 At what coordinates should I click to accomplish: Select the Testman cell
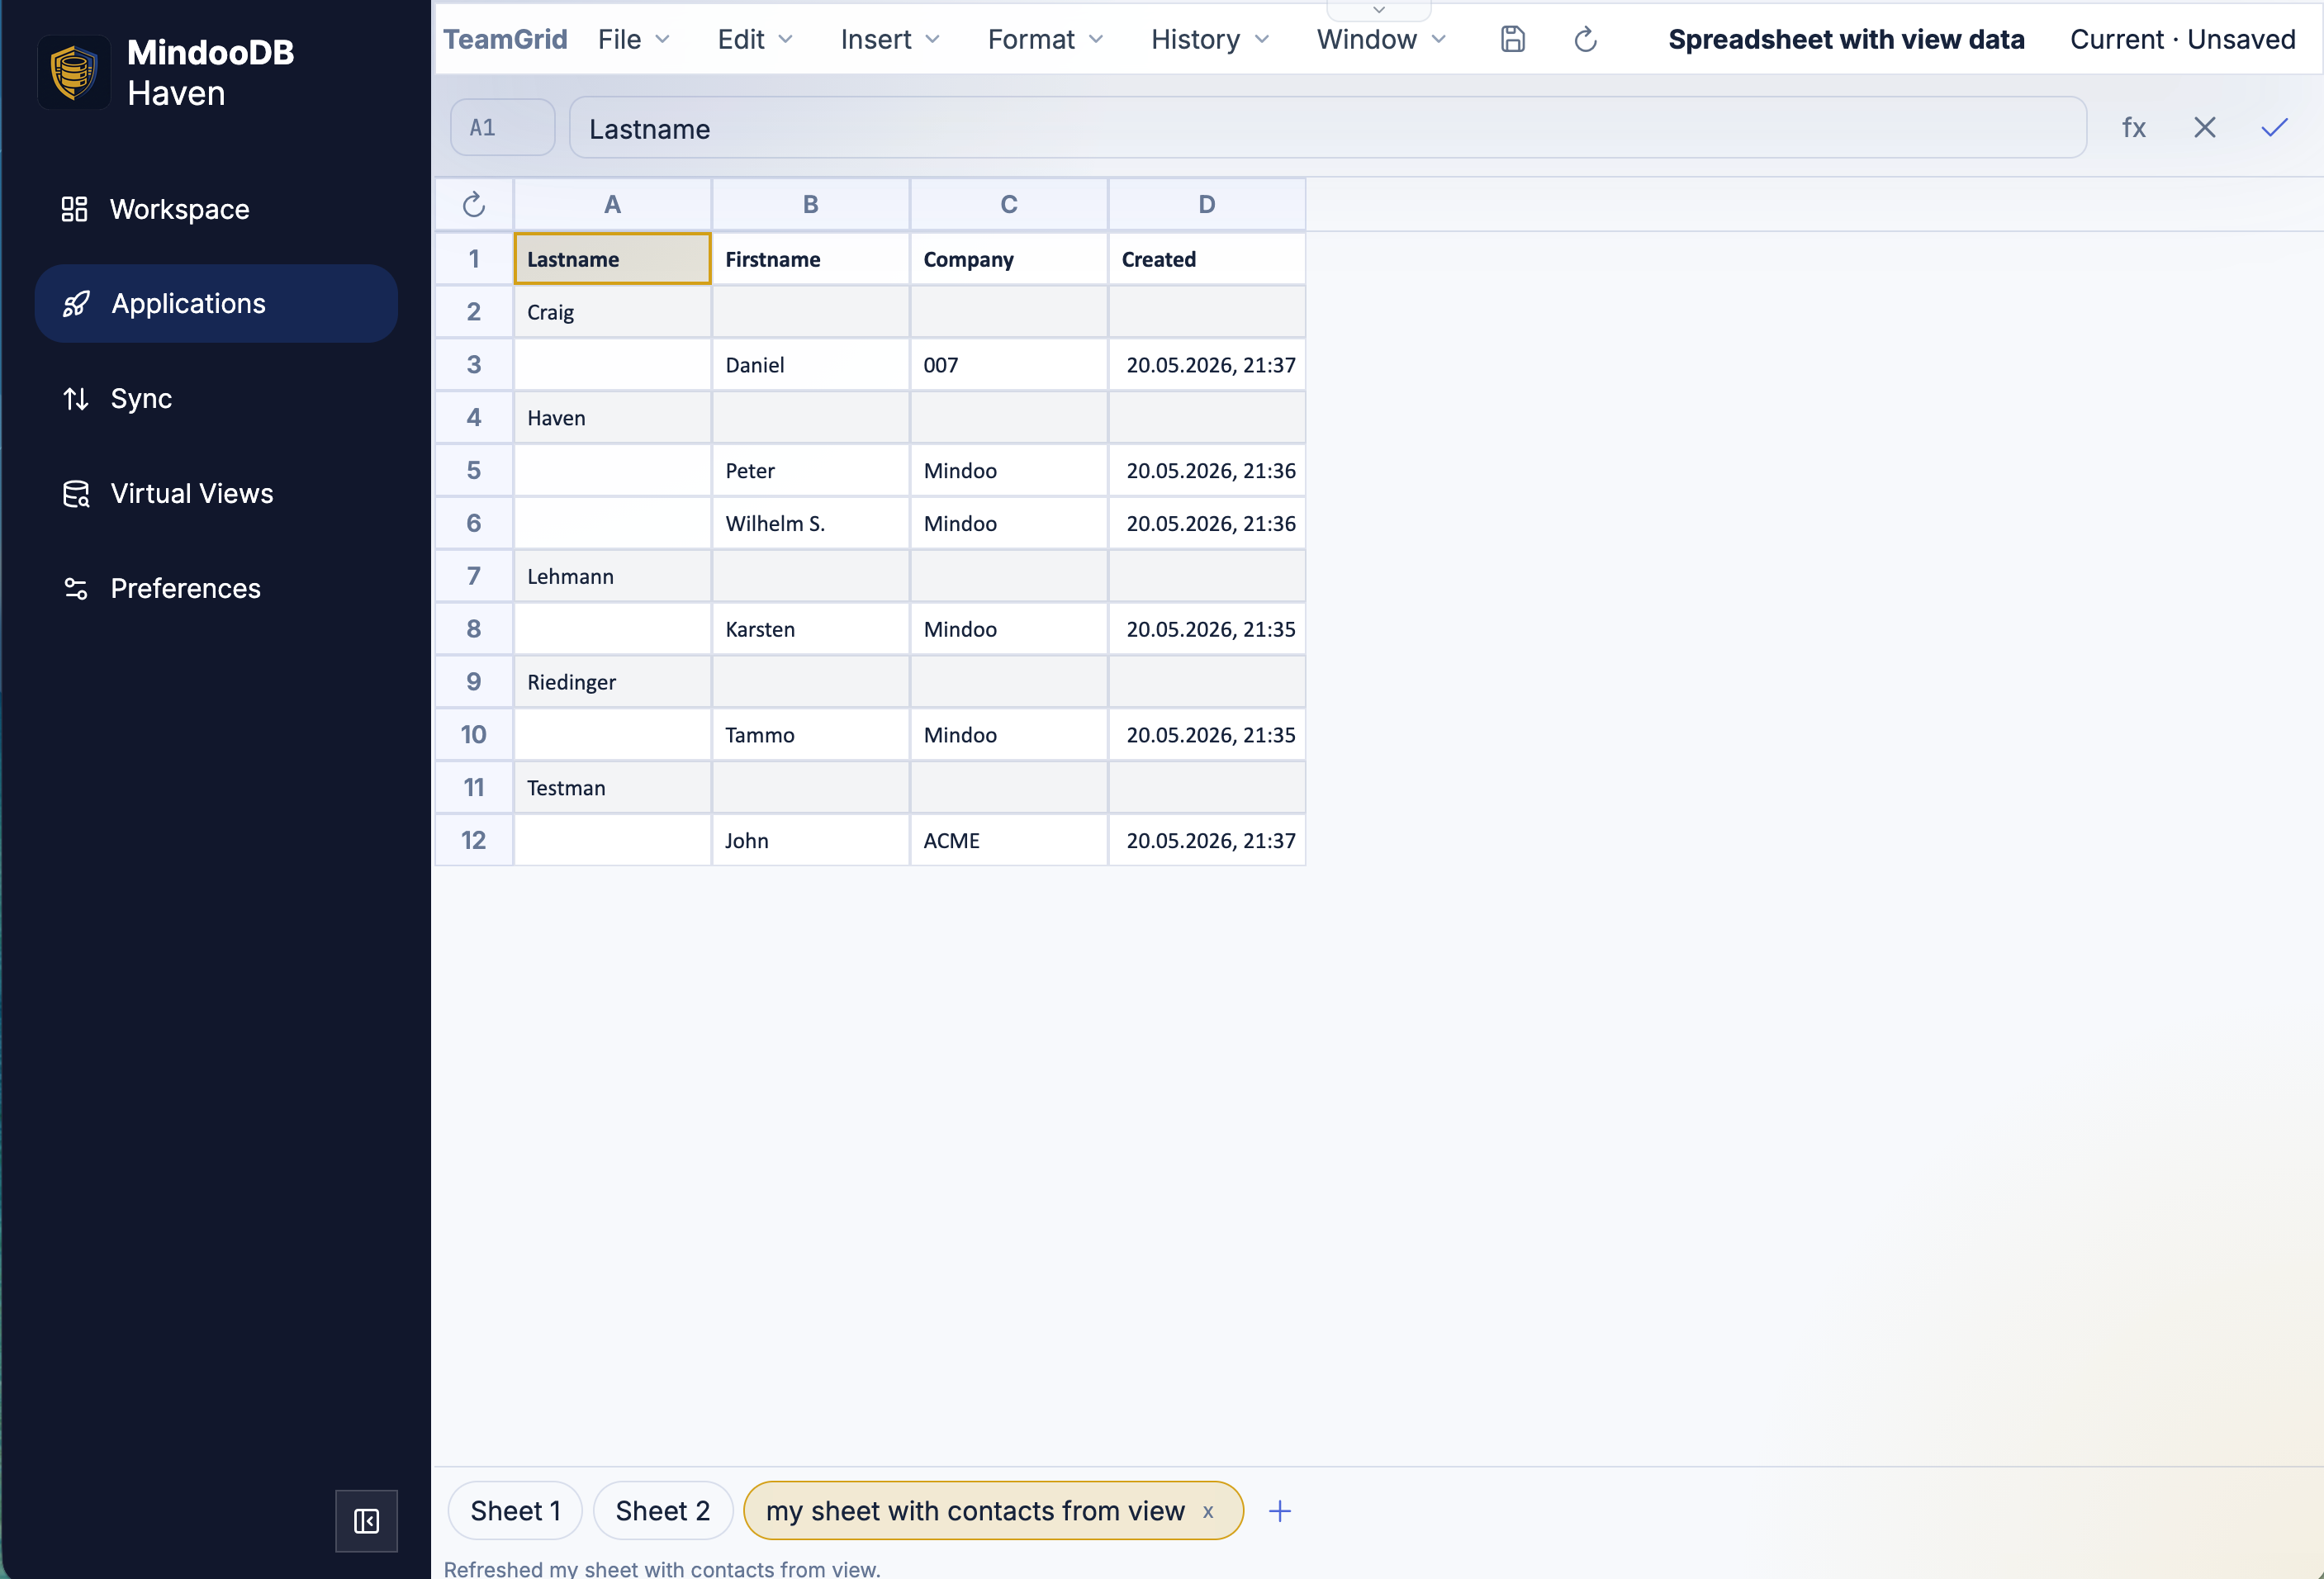pos(612,788)
